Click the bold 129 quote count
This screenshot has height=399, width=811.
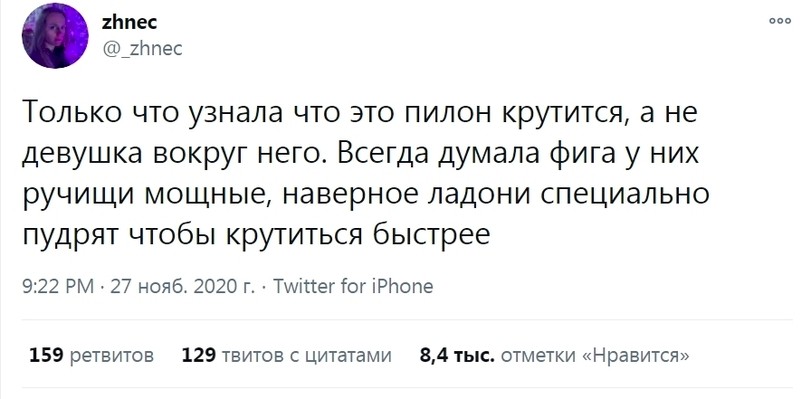click(199, 356)
